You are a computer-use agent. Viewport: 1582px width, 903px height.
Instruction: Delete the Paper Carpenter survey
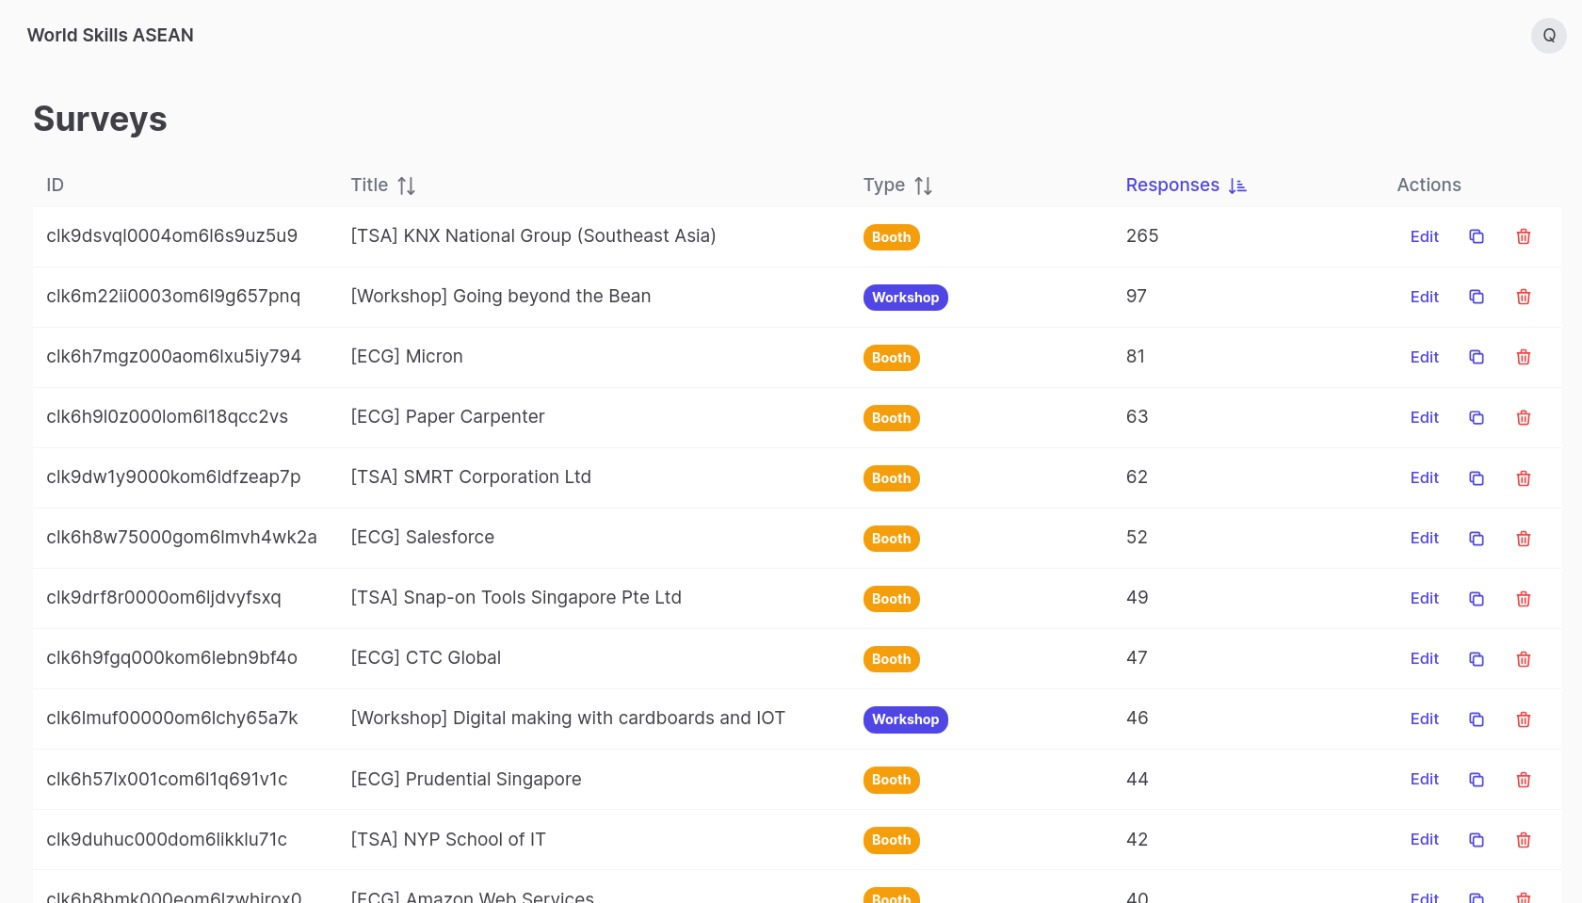coord(1523,418)
